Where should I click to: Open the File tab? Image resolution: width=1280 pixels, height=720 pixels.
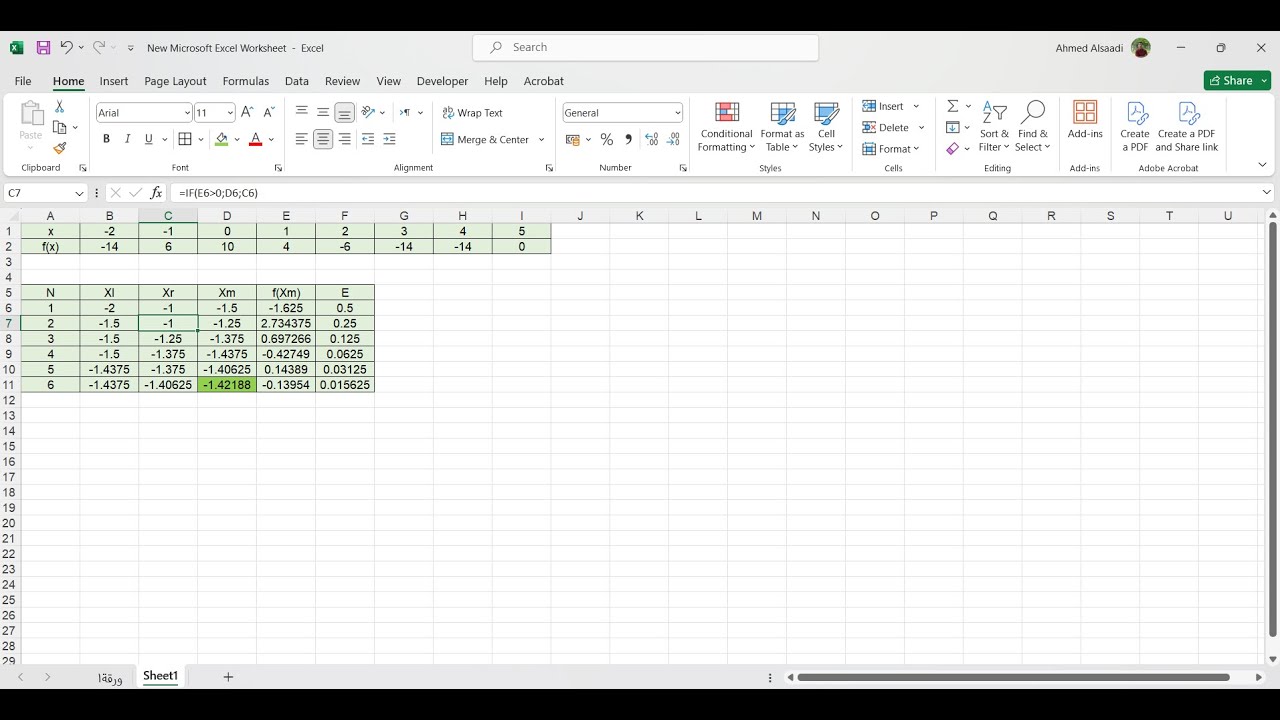(x=23, y=81)
